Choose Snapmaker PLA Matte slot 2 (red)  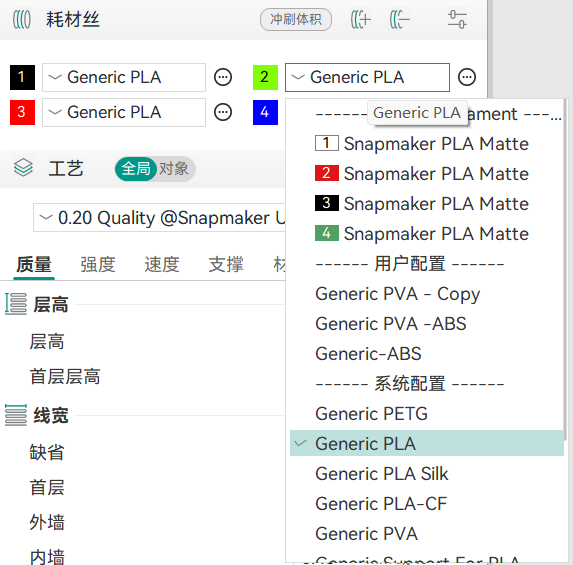(426, 174)
